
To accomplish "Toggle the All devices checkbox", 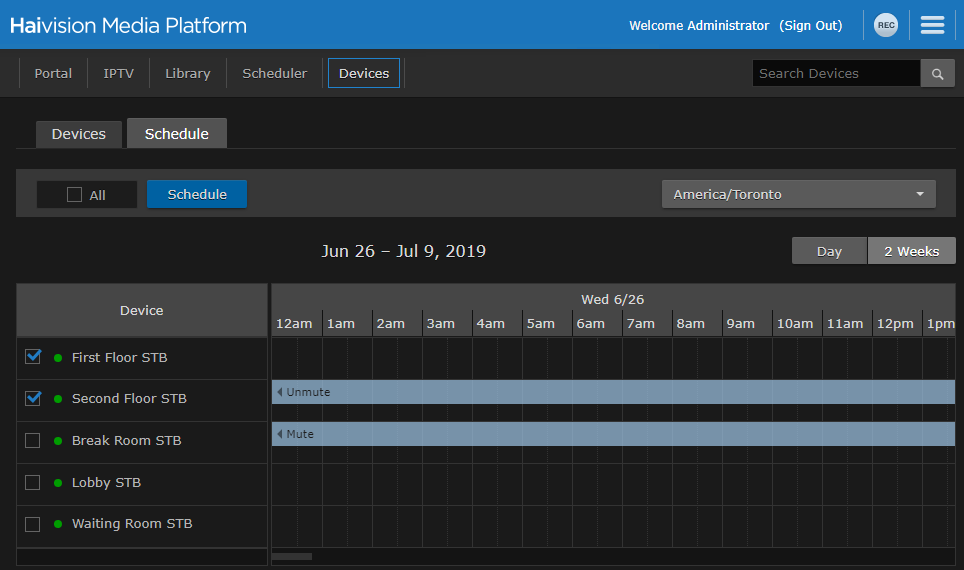I will point(75,195).
